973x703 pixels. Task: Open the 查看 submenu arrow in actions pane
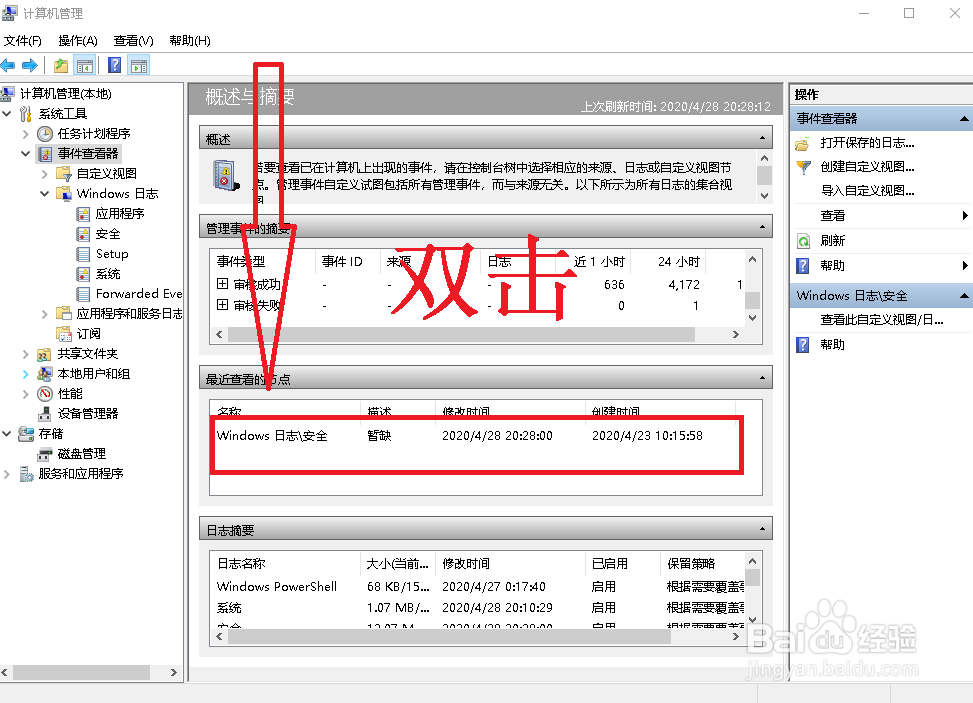966,215
